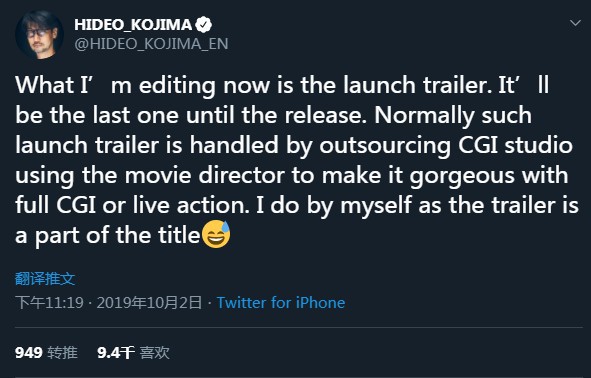Open the Twitter for iPhone source link

(x=281, y=303)
